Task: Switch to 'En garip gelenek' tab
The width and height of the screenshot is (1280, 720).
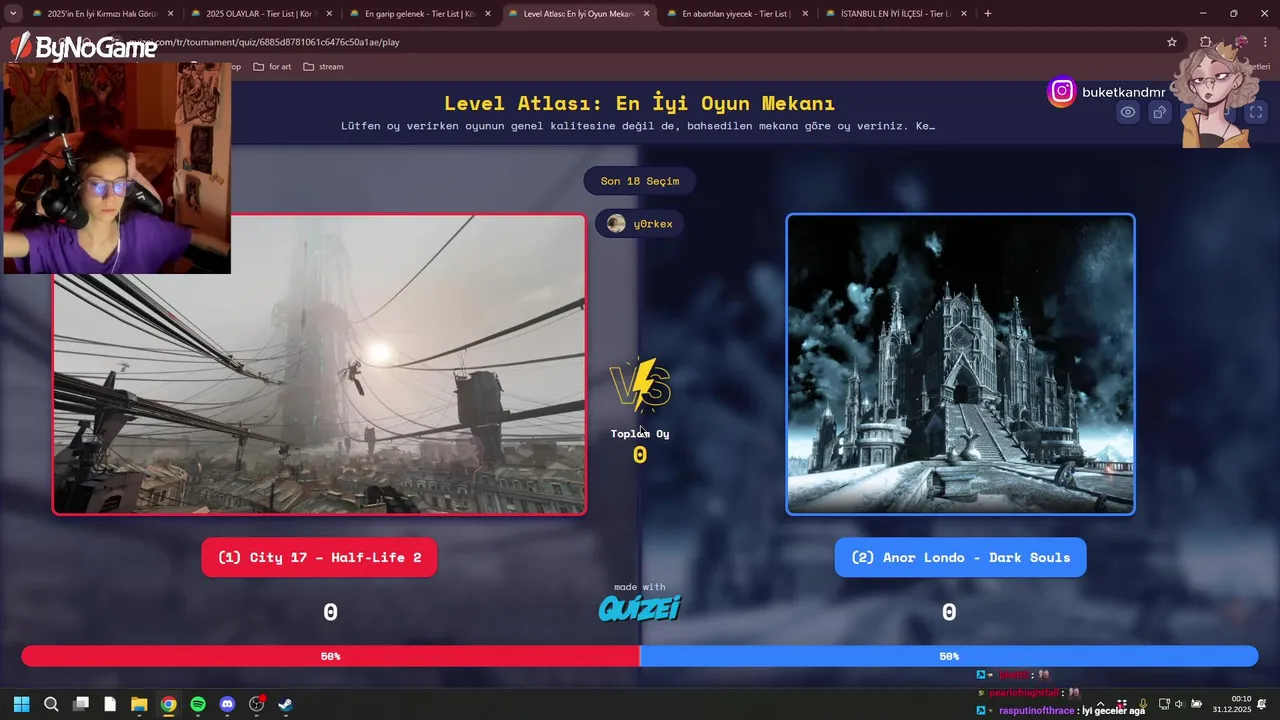Action: point(419,14)
